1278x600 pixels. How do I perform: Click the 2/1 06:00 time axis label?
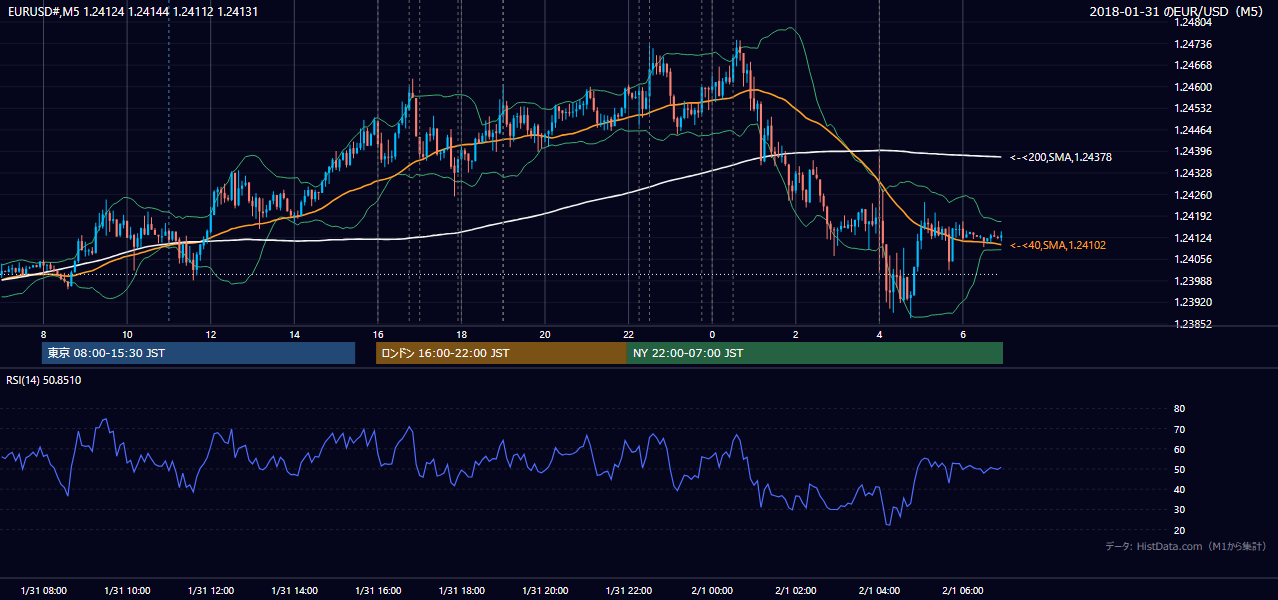[962, 591]
